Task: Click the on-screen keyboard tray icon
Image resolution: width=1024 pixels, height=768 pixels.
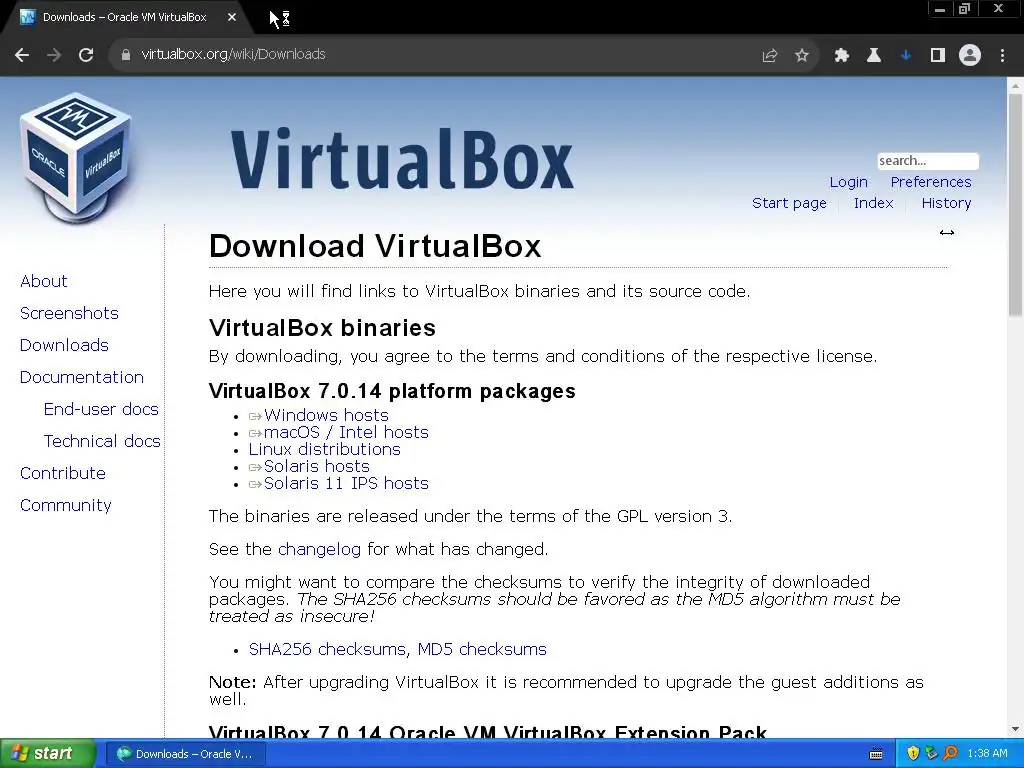Action: (876, 754)
